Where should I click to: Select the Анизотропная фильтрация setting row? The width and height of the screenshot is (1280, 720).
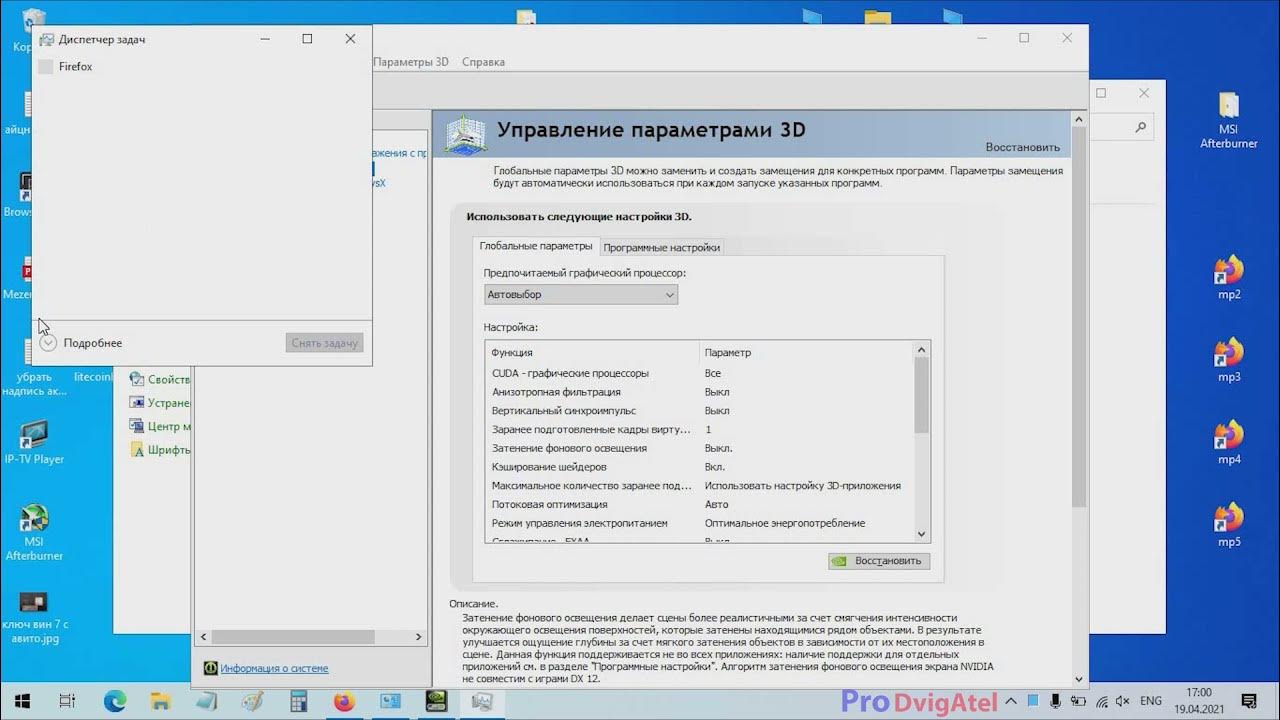tap(699, 392)
